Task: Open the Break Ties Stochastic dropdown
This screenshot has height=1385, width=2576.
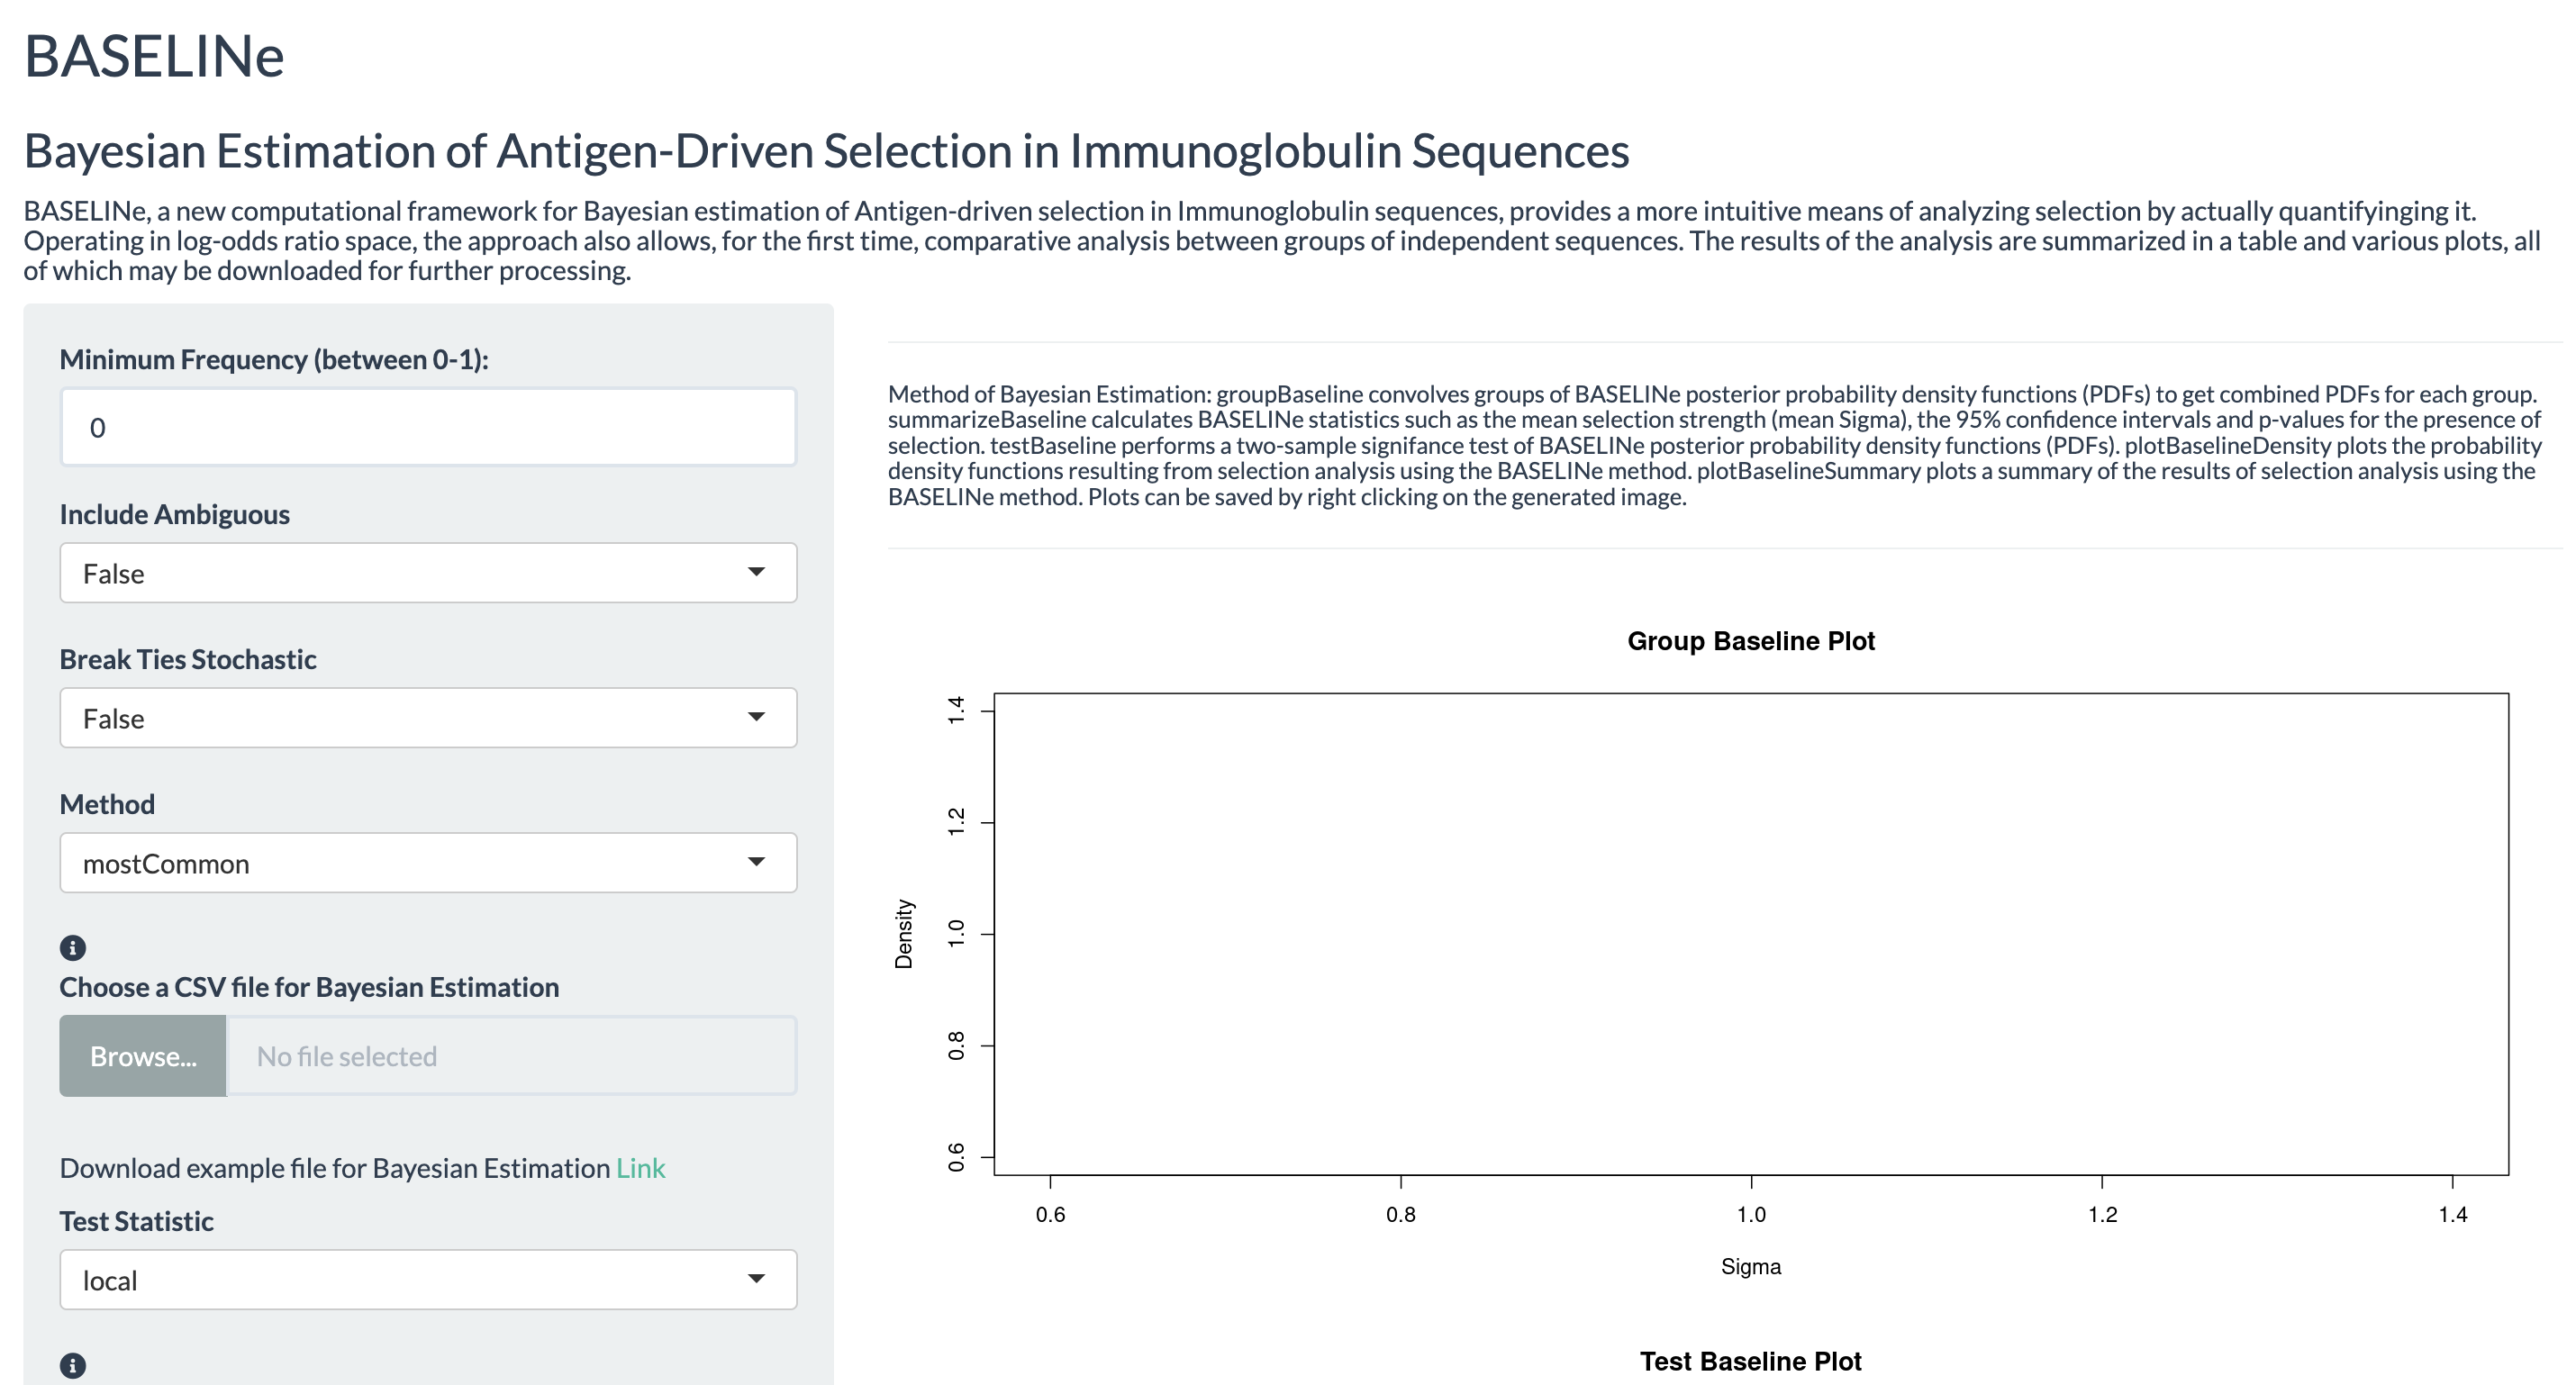Action: click(x=428, y=717)
